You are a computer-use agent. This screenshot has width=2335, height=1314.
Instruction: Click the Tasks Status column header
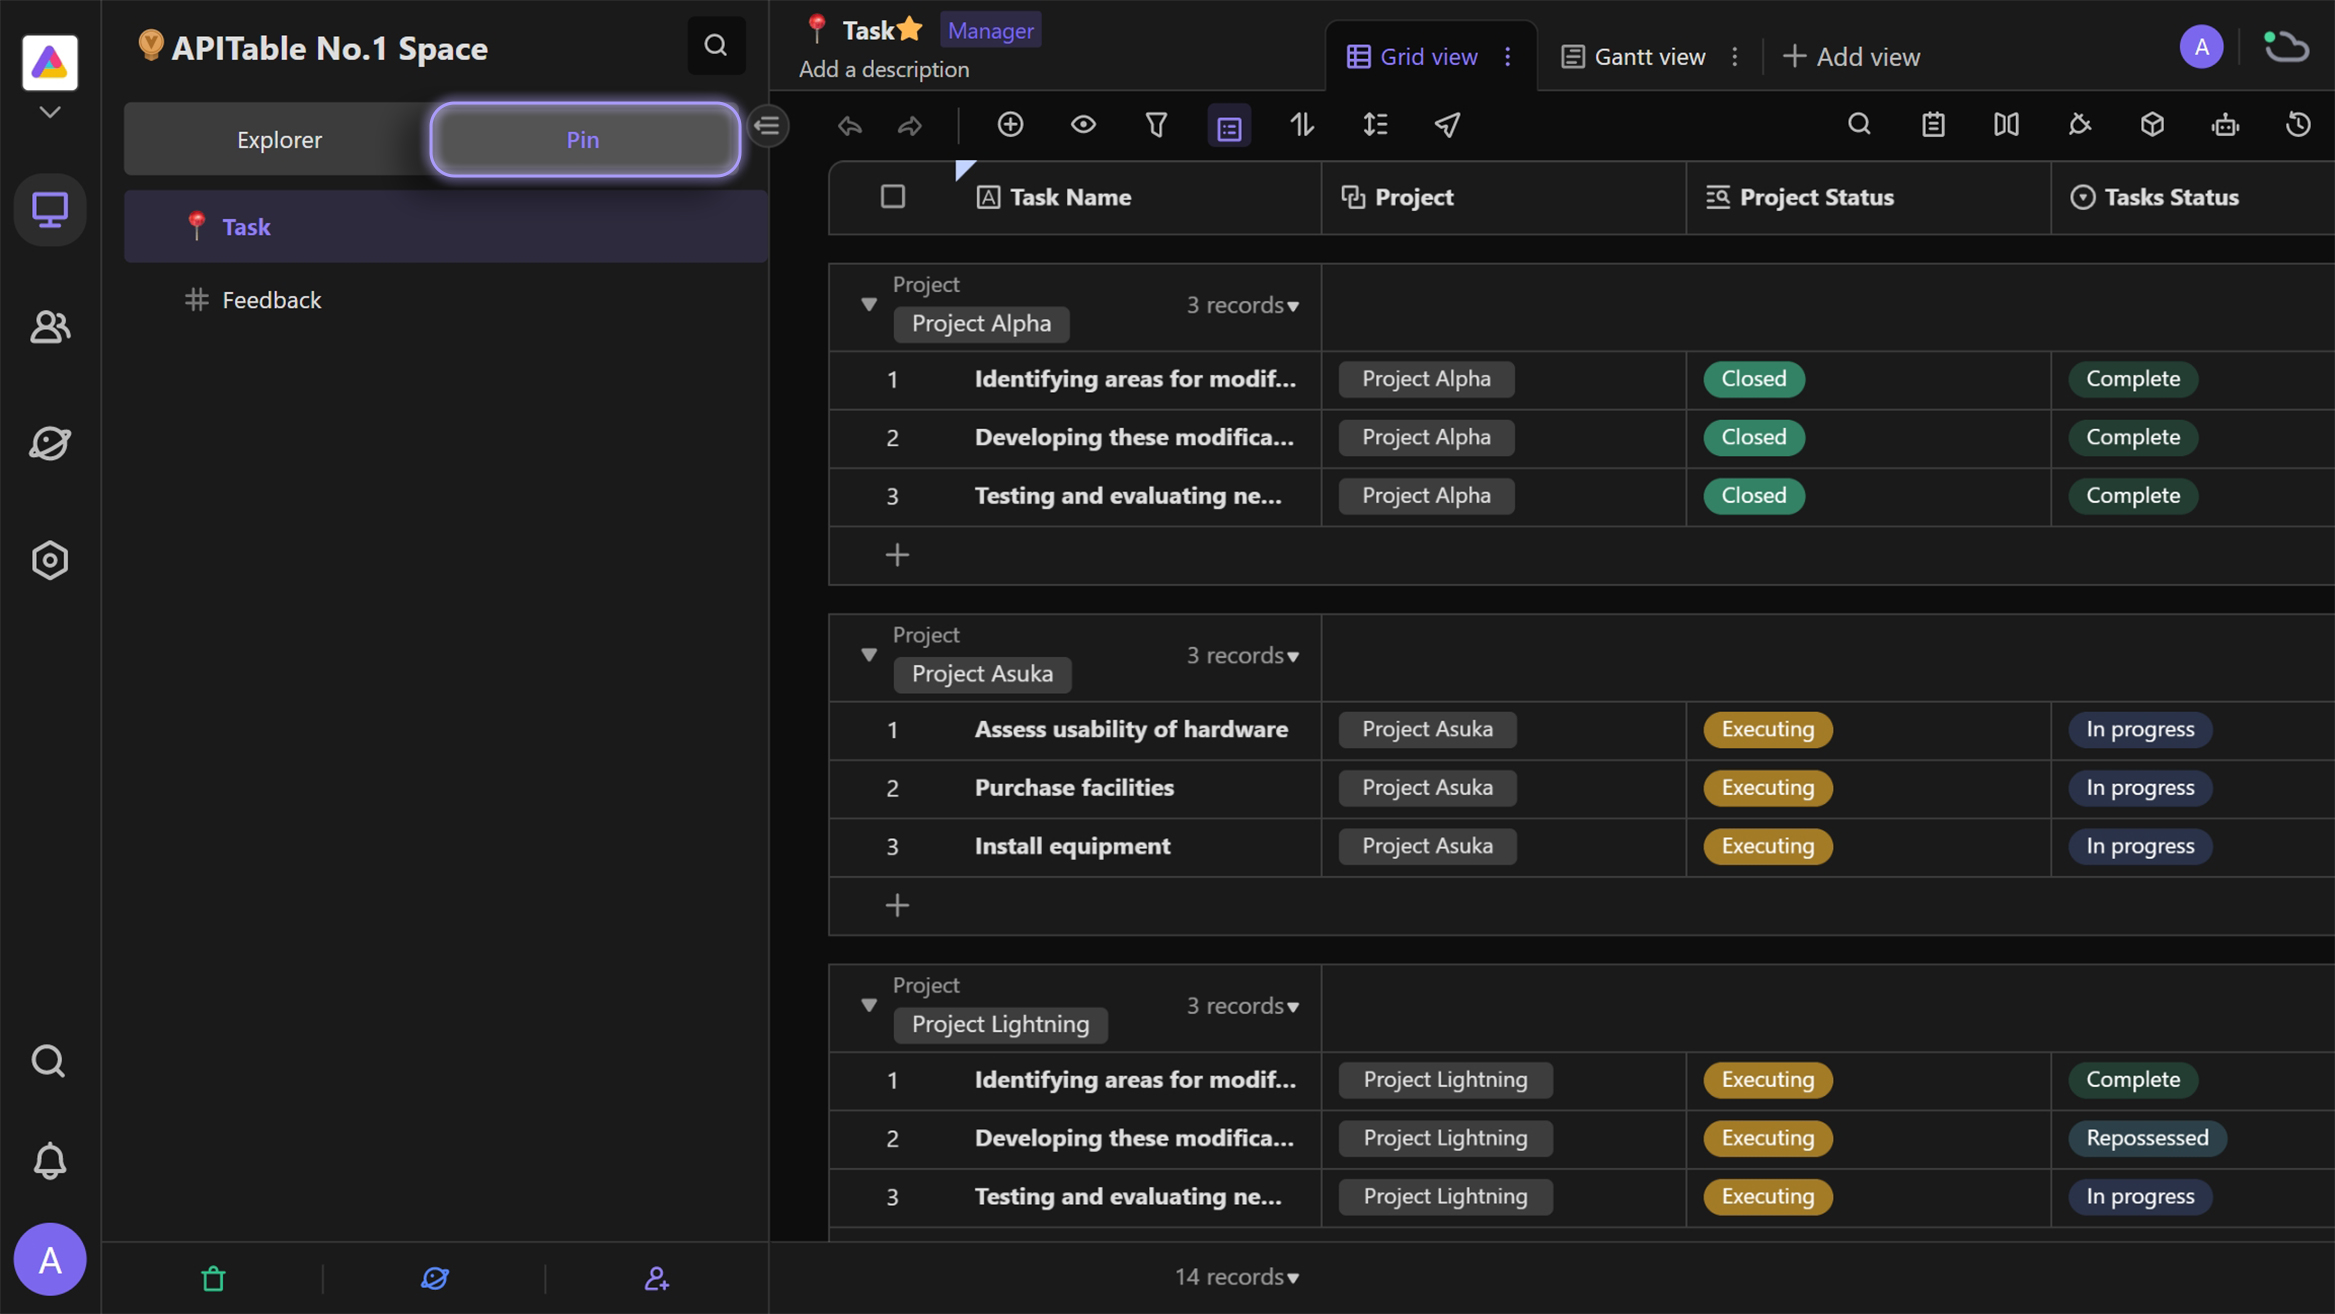click(x=2192, y=197)
